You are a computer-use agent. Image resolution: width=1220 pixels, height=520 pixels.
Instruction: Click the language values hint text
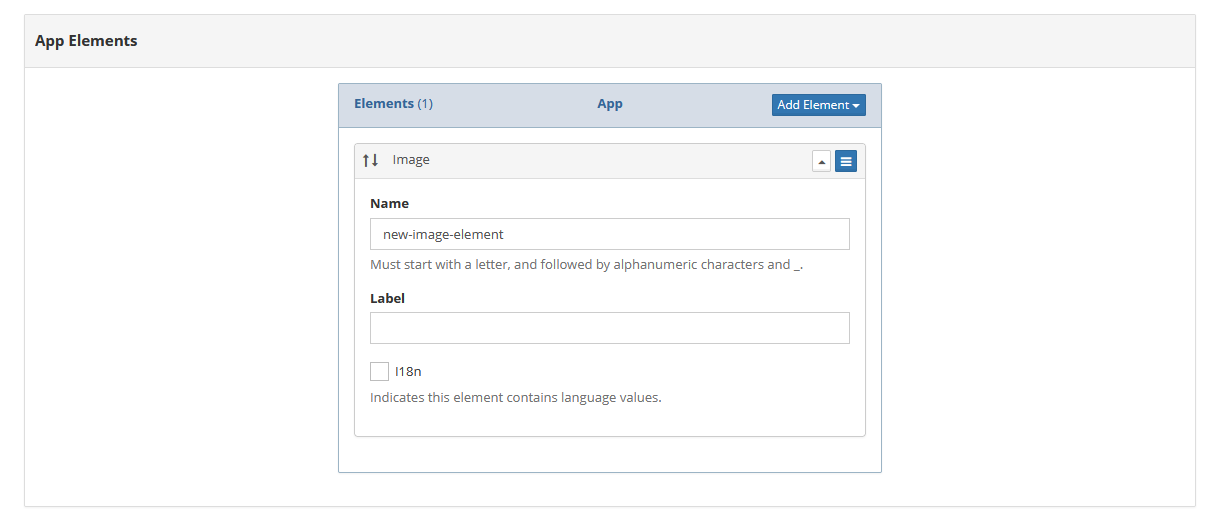[516, 397]
